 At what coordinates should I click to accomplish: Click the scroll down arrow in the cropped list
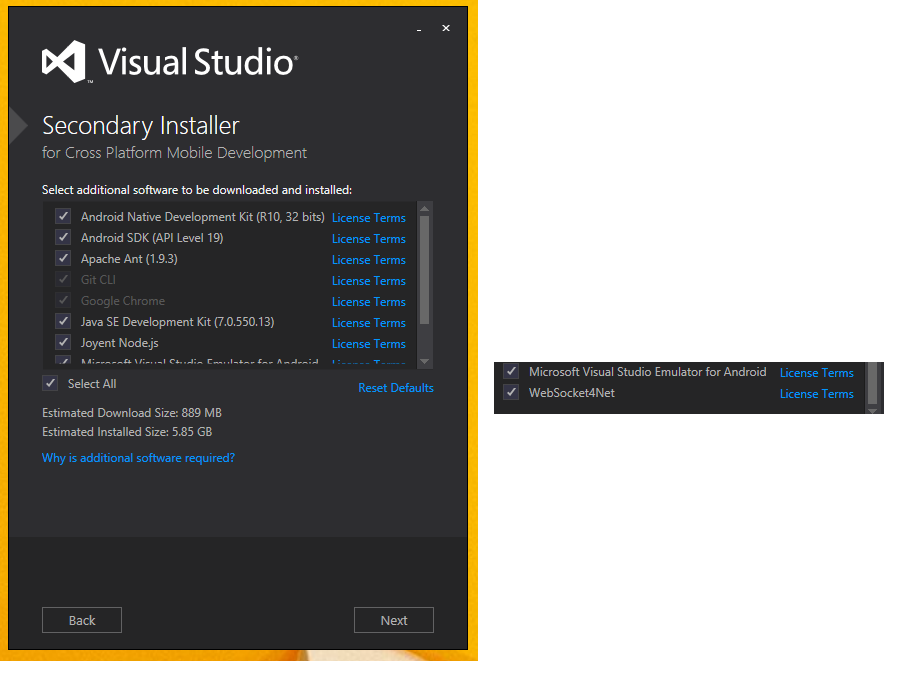tap(872, 410)
